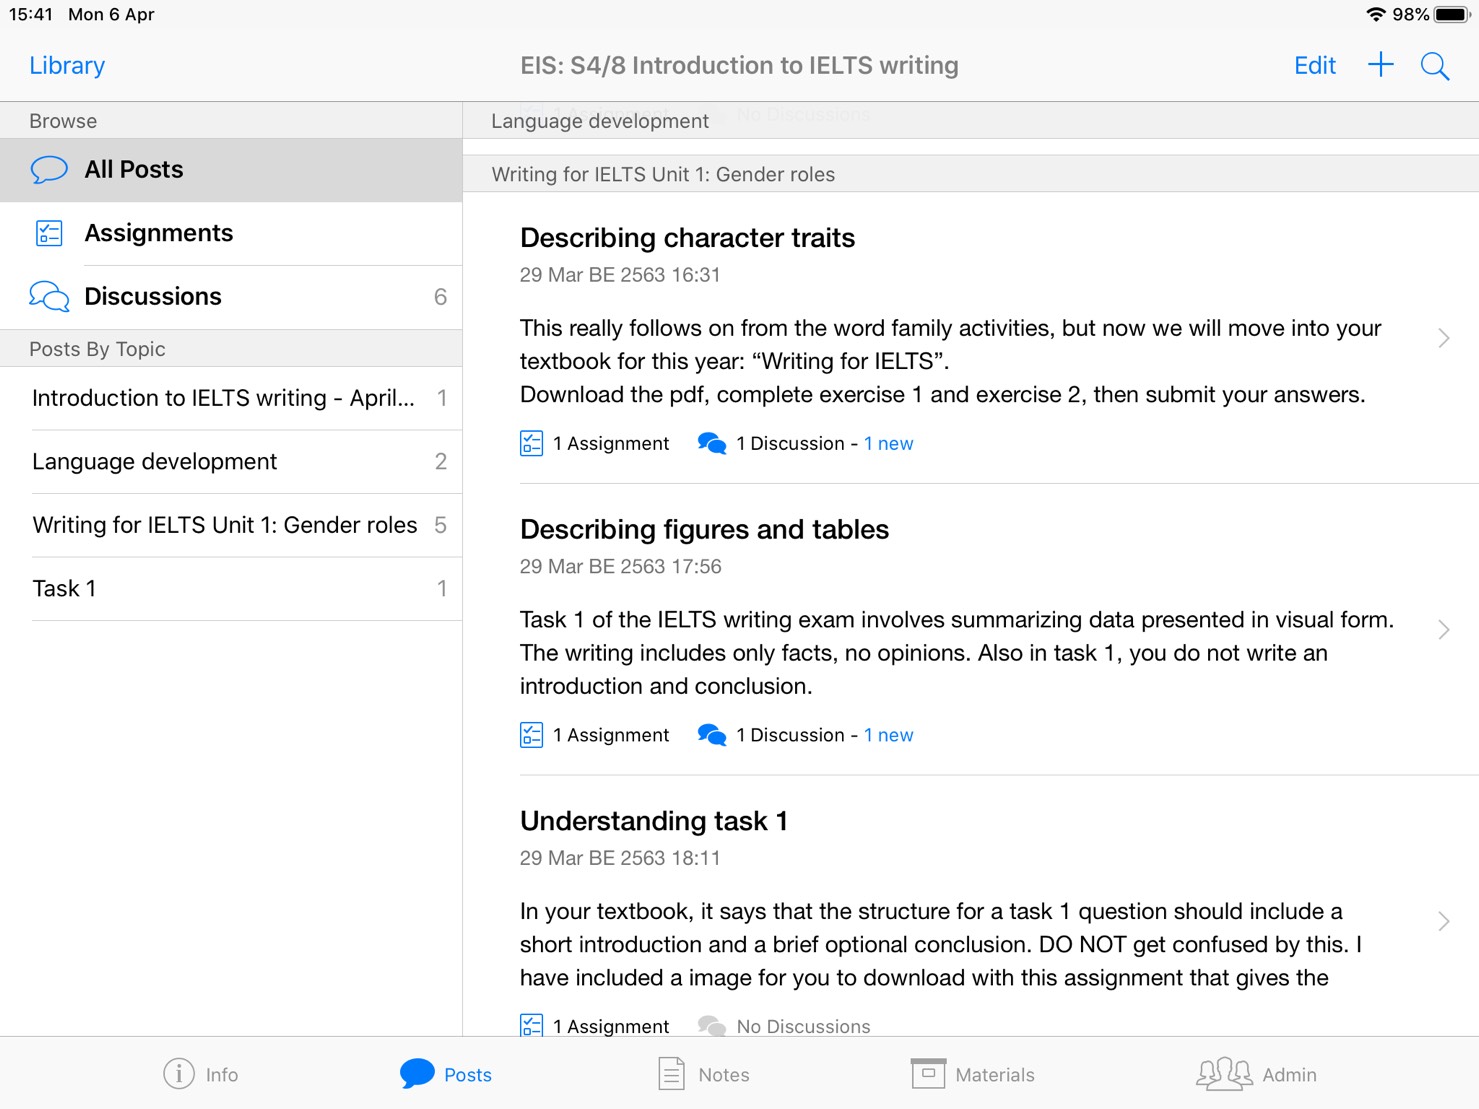Tap the Notes page icon in bottom bar
Screen dimensions: 1479x1109
pyautogui.click(x=671, y=1073)
